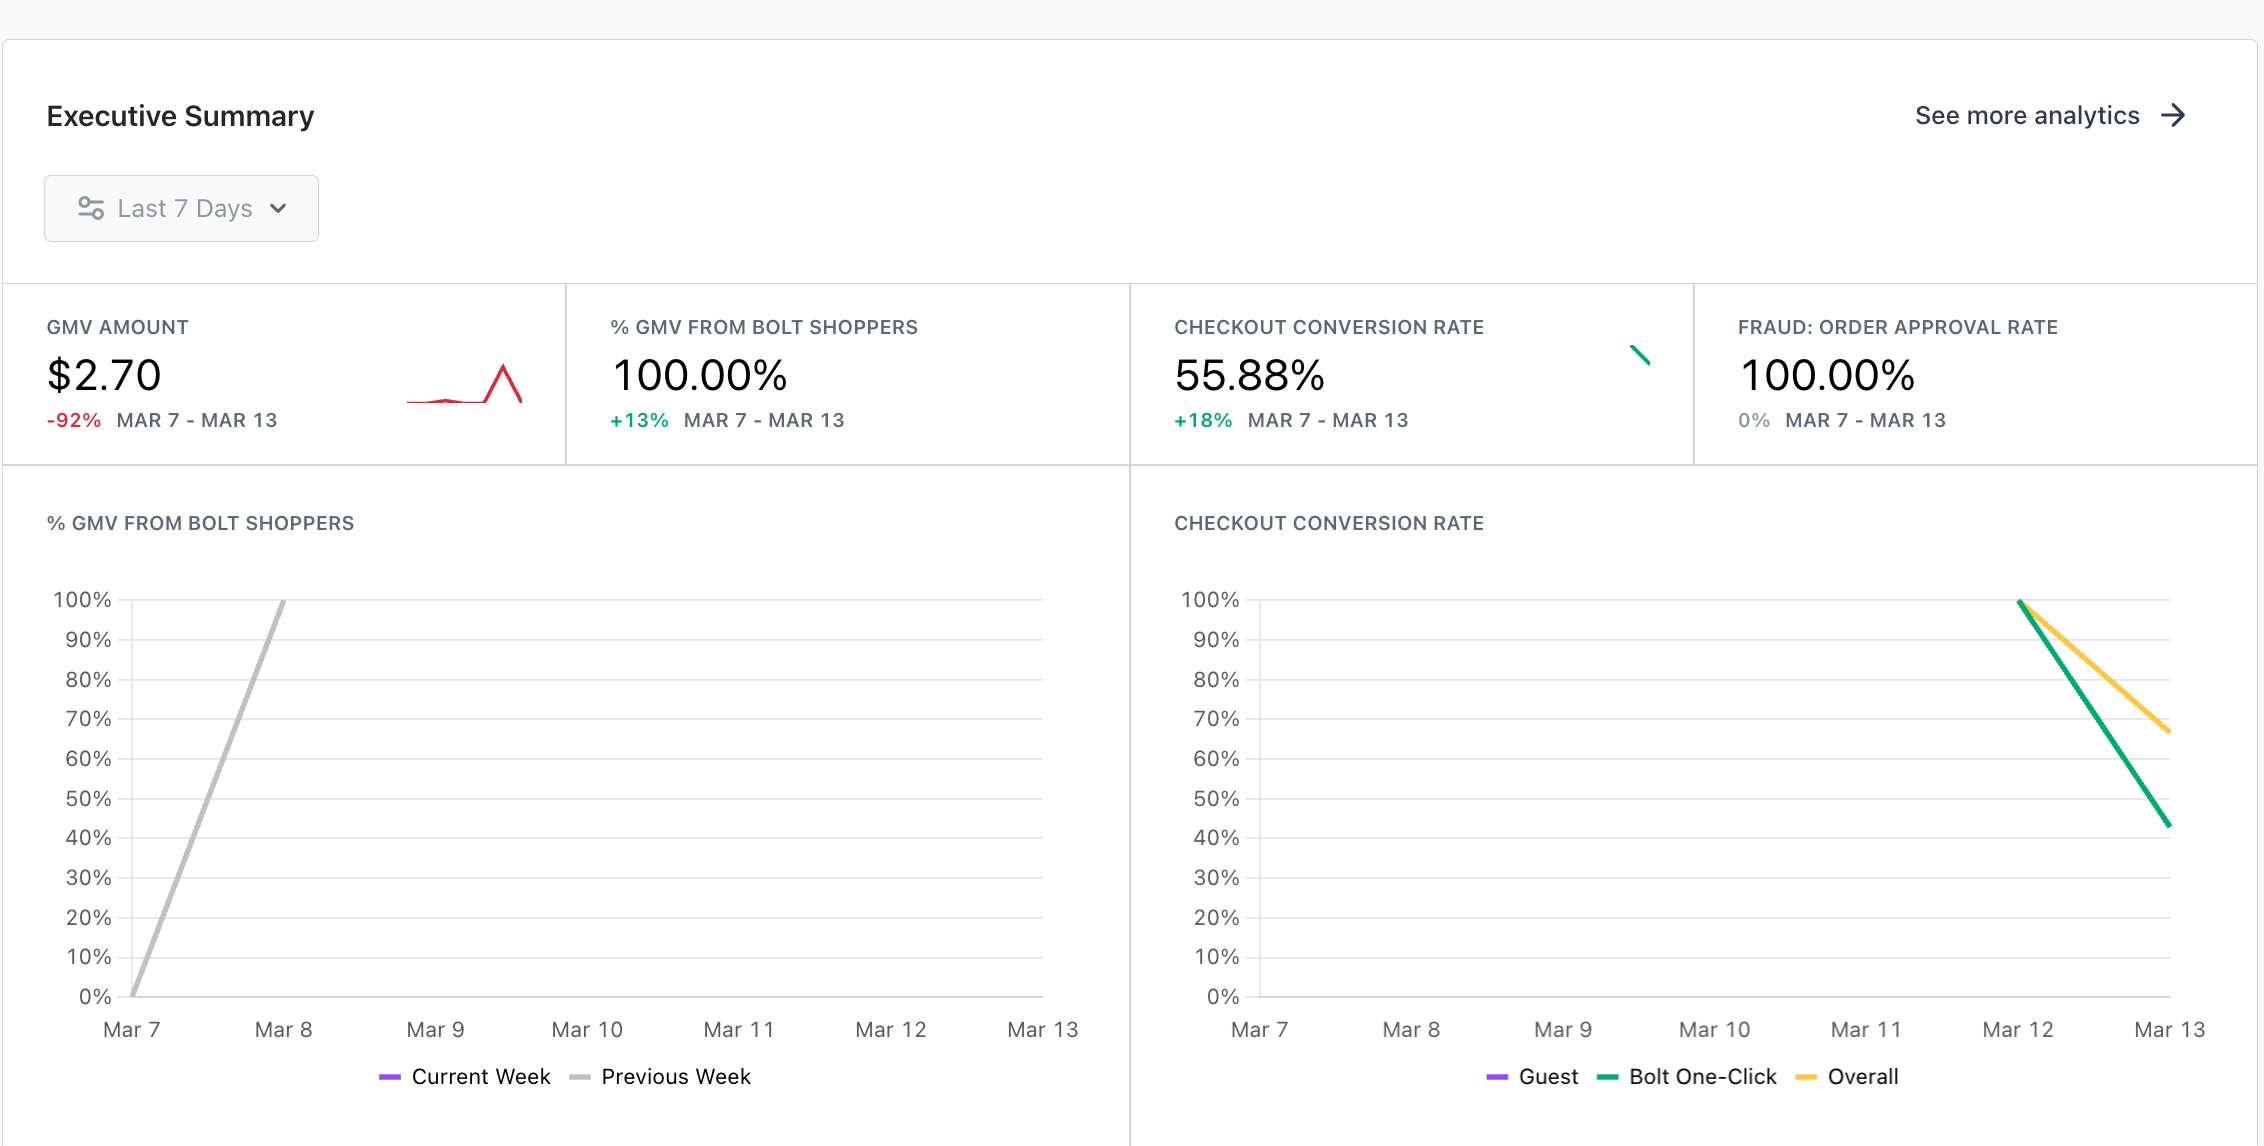Click the gray Previous Week legend swatch
2264x1146 pixels.
[580, 1077]
